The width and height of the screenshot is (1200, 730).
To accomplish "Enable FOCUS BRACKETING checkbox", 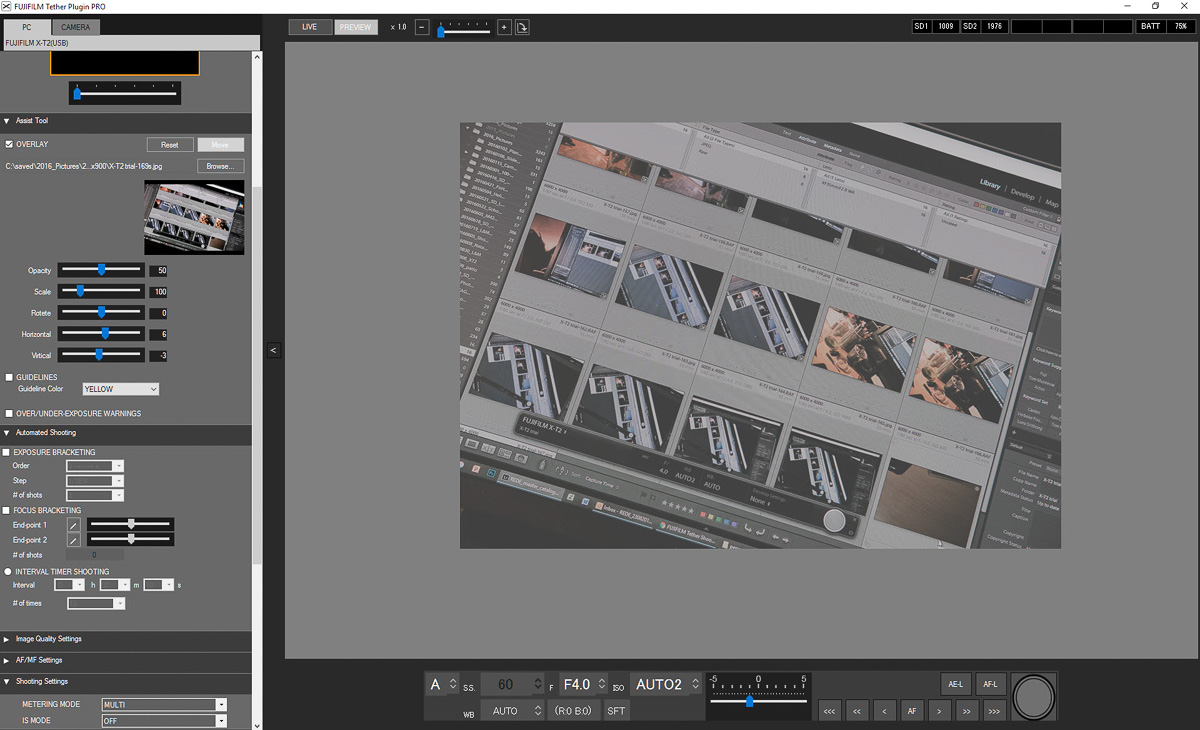I will tap(7, 511).
